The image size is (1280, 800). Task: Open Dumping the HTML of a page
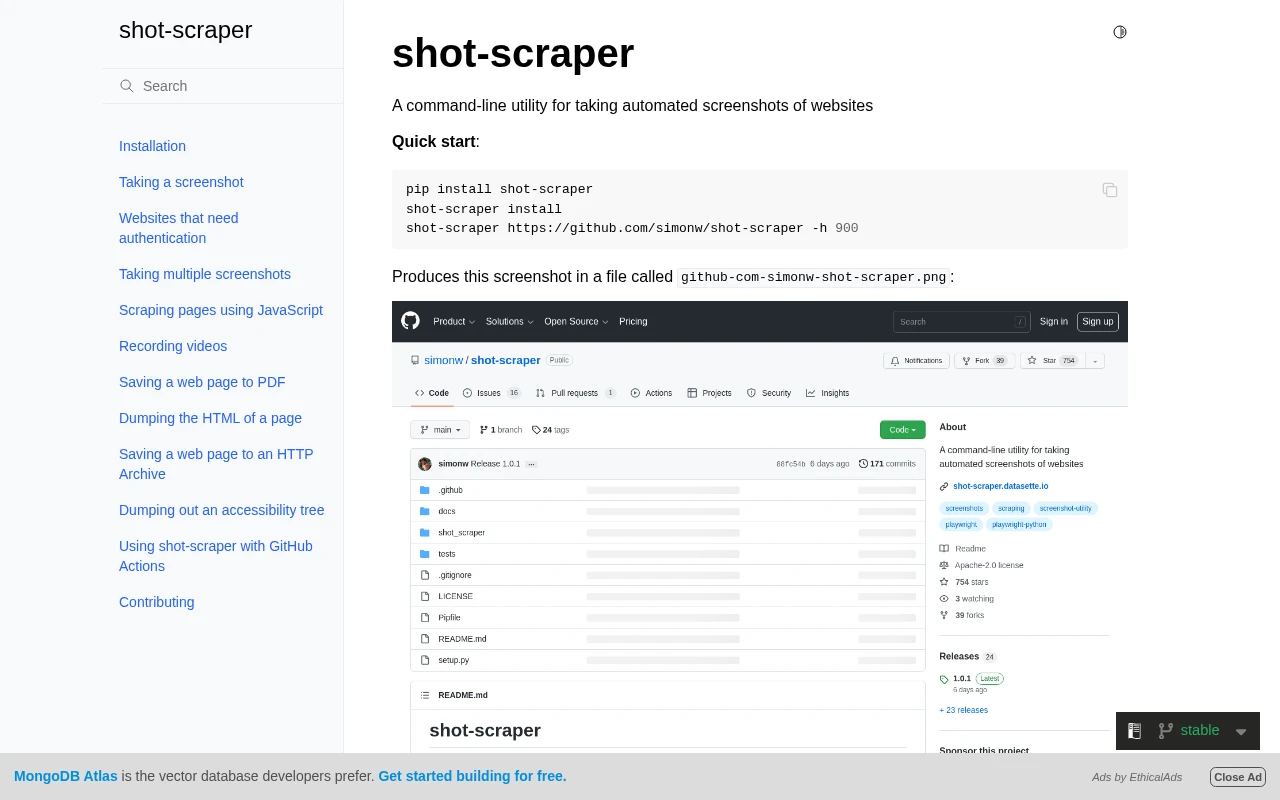[210, 418]
